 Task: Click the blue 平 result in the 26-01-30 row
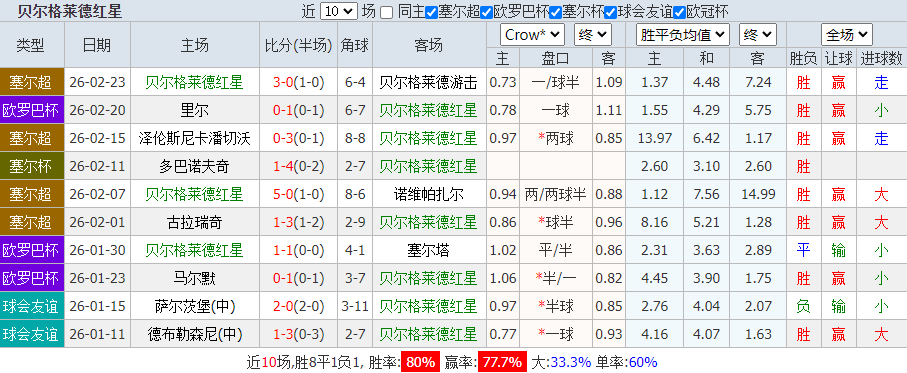pos(803,250)
